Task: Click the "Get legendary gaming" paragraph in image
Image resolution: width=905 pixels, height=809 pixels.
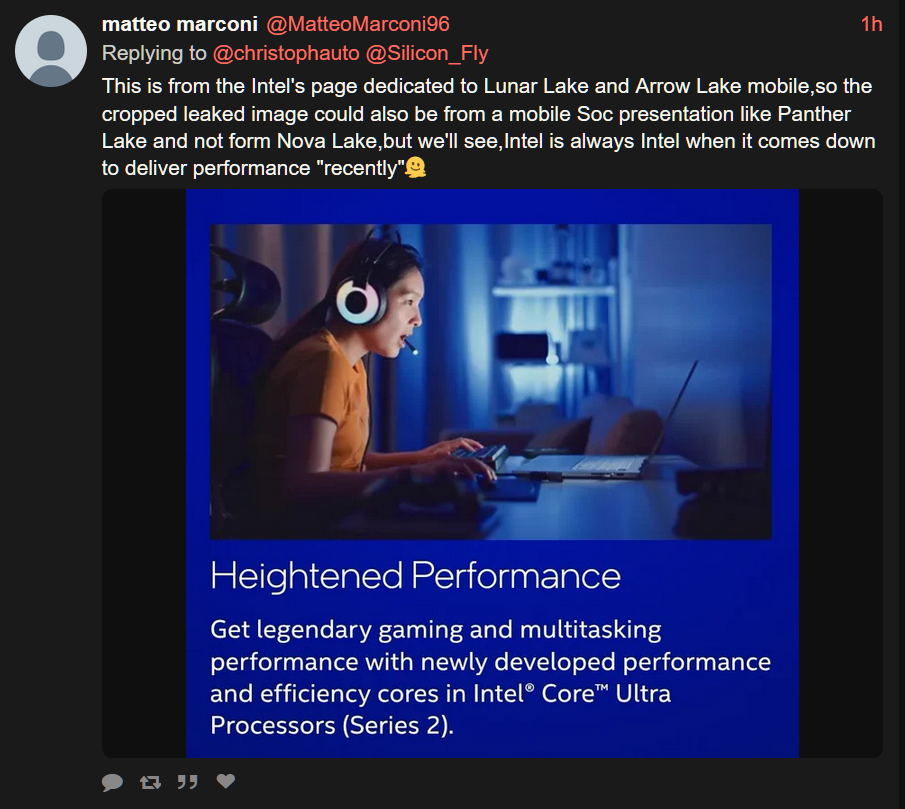Action: (x=491, y=677)
